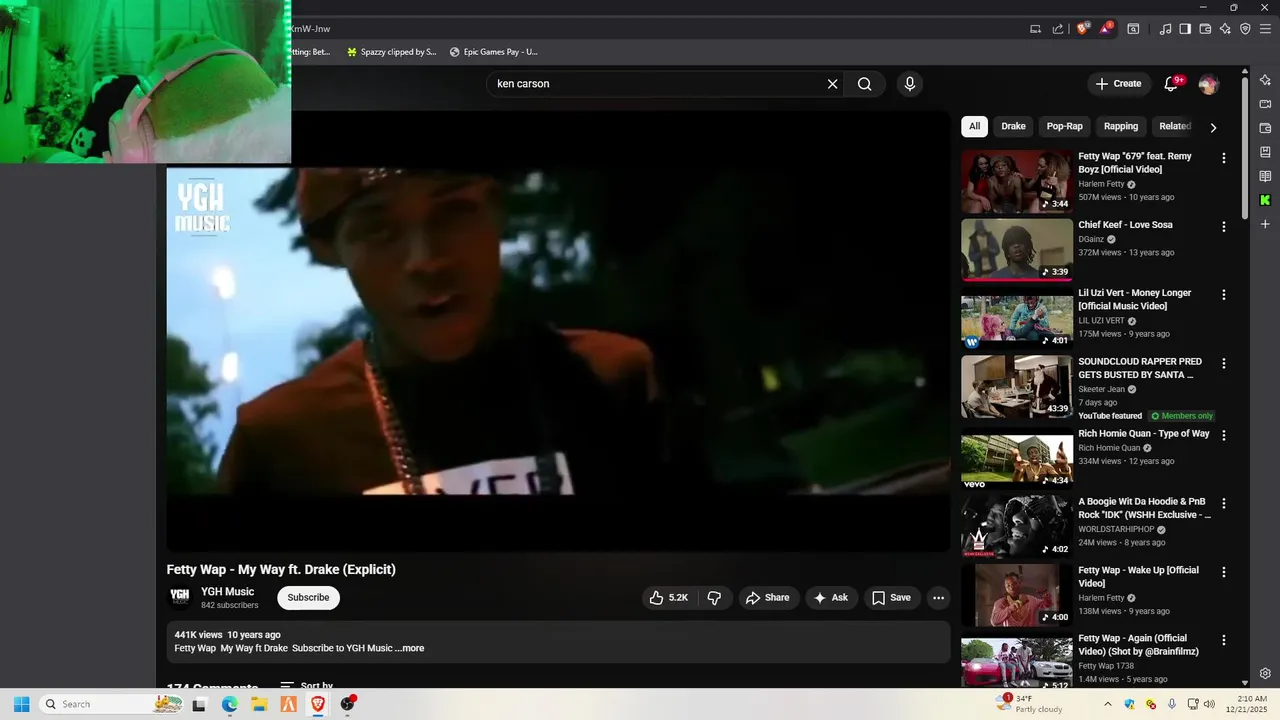Image resolution: width=1280 pixels, height=720 pixels.
Task: Open volume control in system tray
Action: click(1209, 704)
